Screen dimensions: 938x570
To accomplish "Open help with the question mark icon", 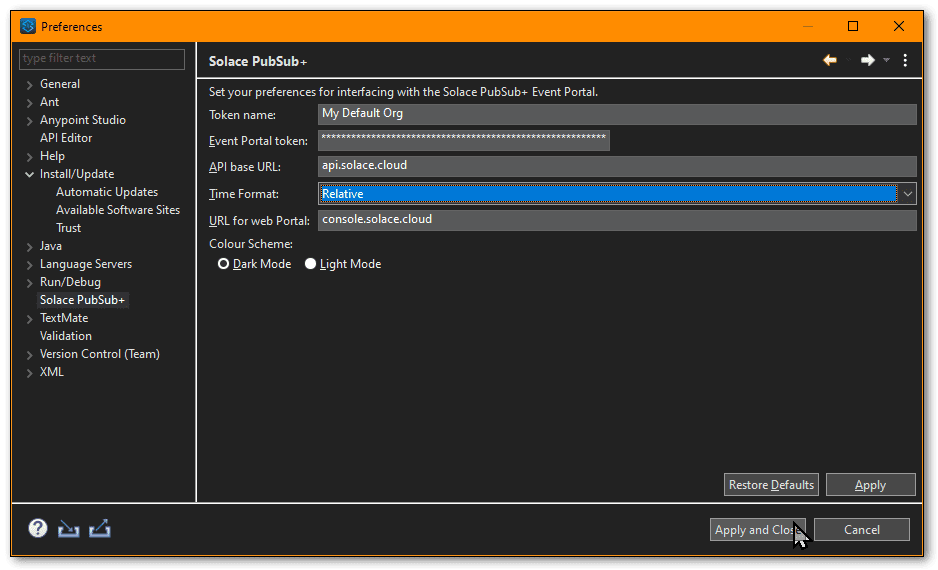I will pyautogui.click(x=38, y=528).
